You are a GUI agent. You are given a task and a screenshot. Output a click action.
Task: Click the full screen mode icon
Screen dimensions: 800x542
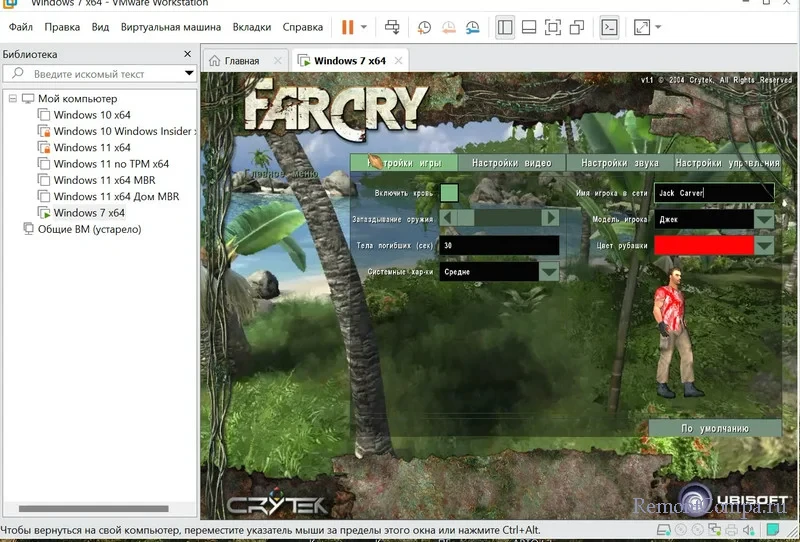[553, 27]
